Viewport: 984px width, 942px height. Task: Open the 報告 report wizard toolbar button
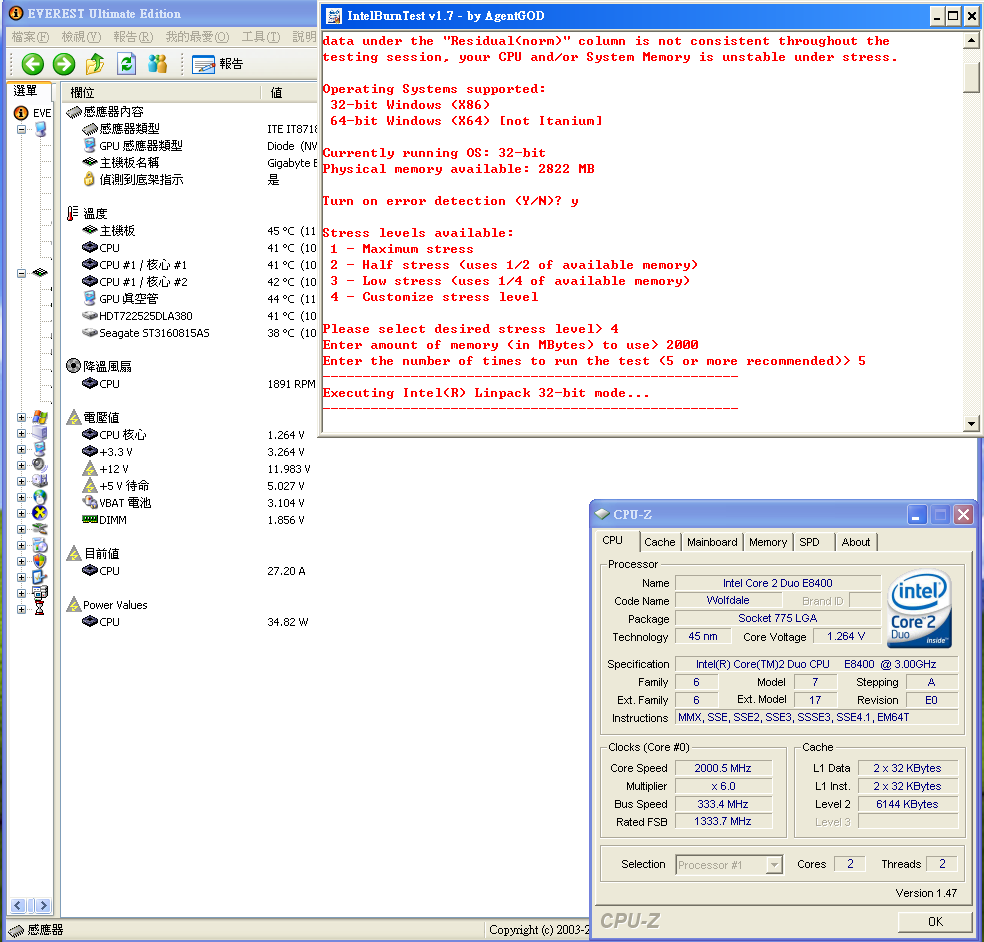[x=217, y=64]
